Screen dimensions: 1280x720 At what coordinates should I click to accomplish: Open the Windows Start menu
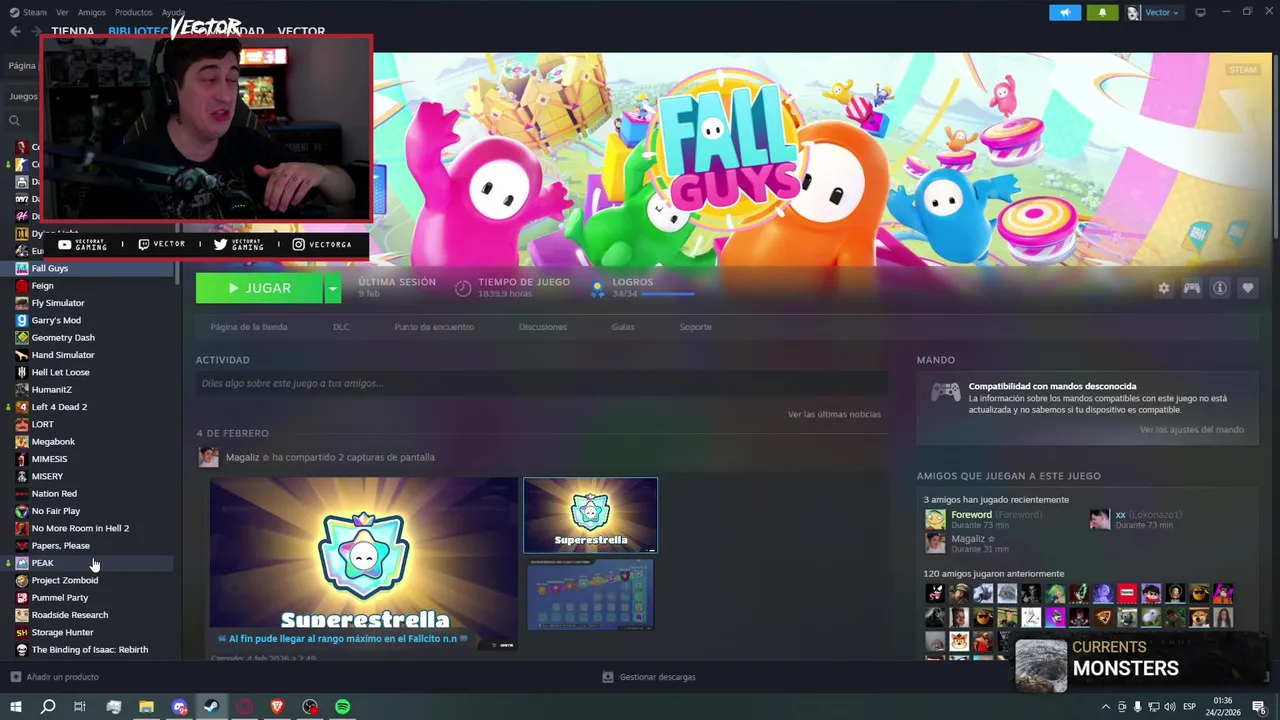pyautogui.click(x=15, y=707)
